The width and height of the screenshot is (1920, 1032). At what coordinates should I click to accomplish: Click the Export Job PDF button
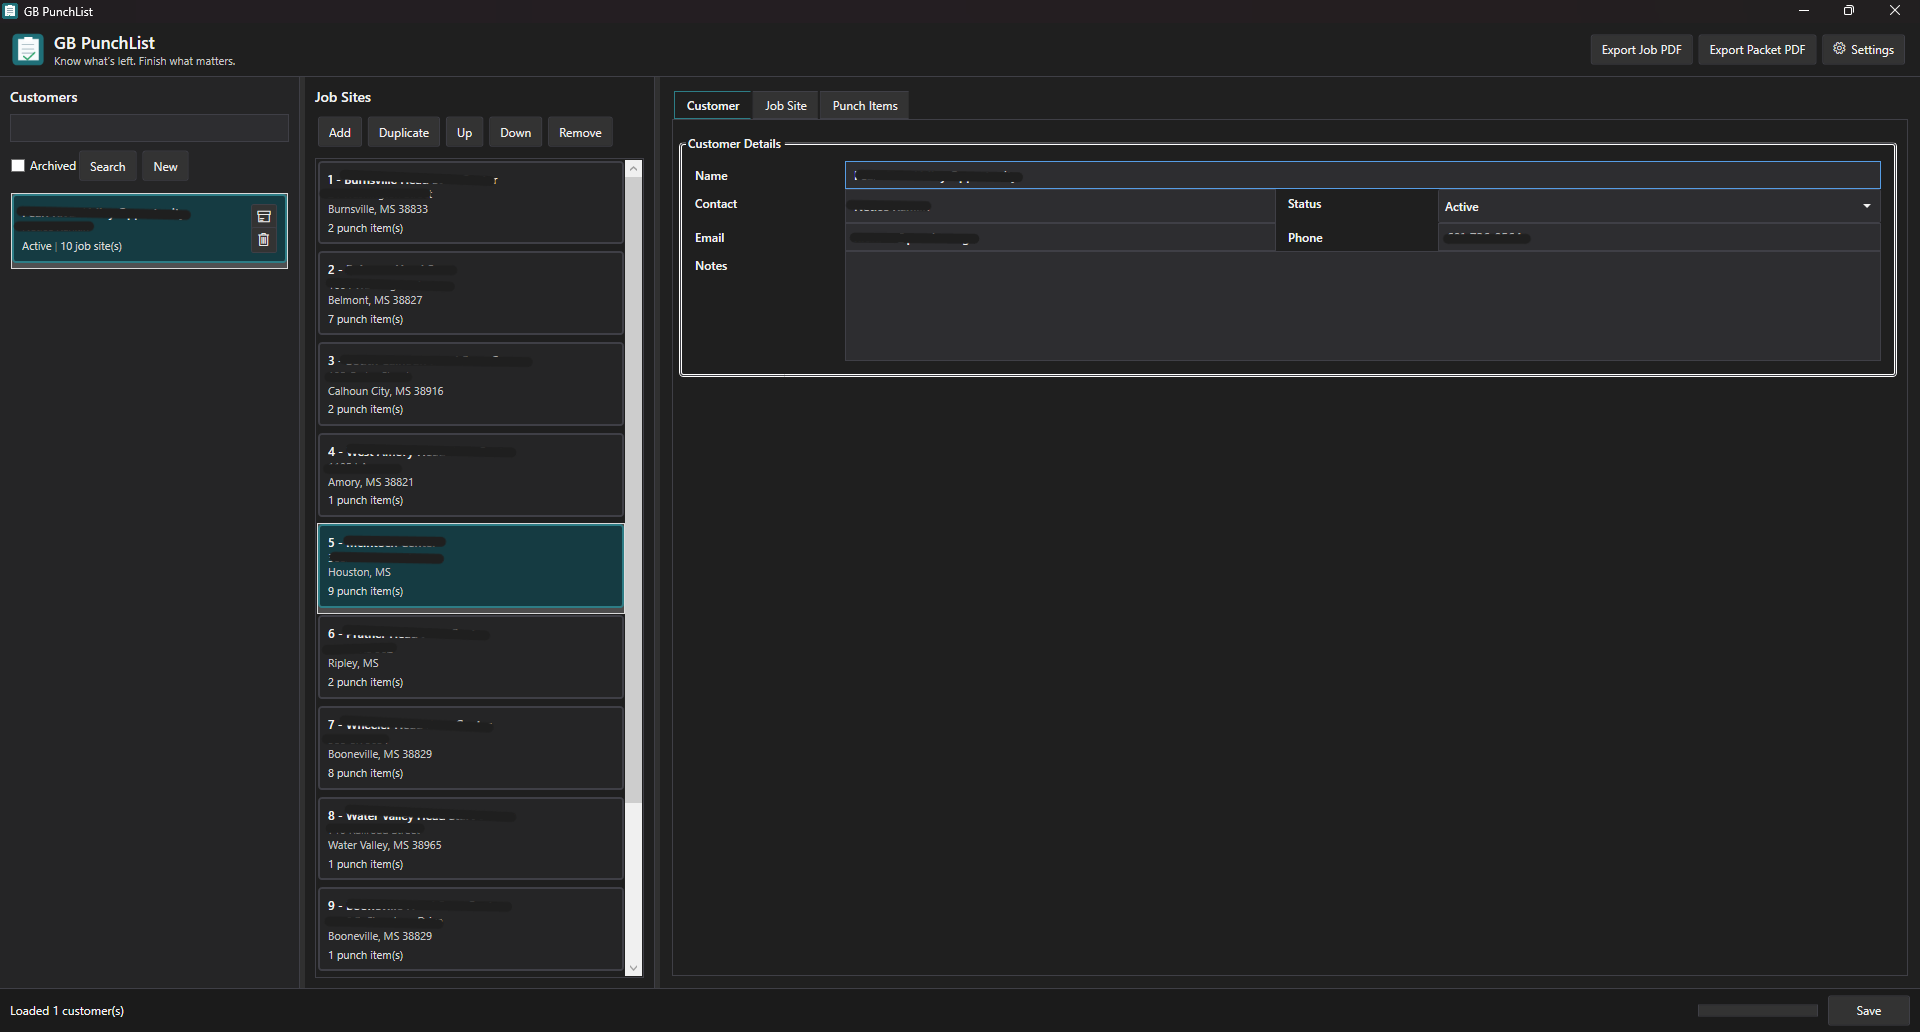coord(1641,50)
